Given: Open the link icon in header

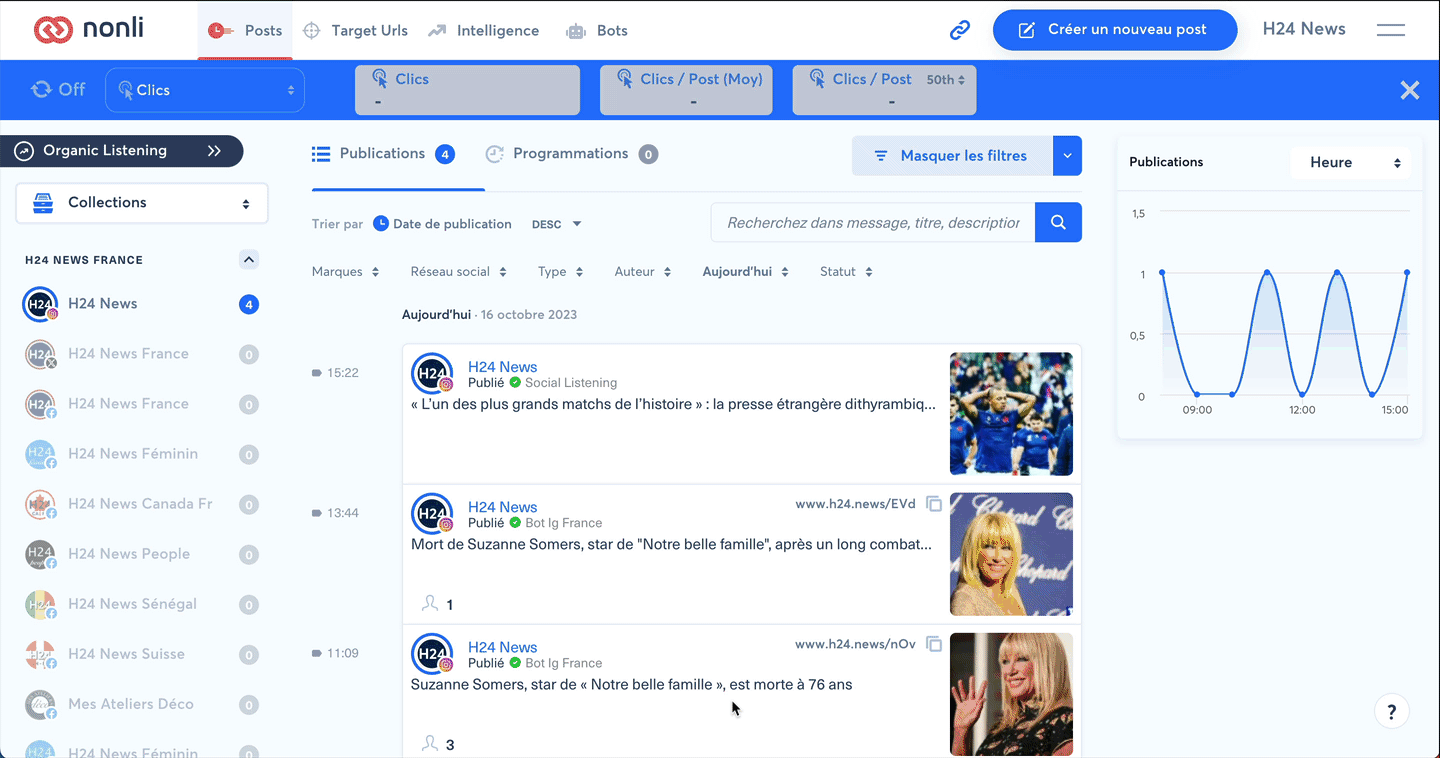Looking at the screenshot, I should (x=960, y=30).
